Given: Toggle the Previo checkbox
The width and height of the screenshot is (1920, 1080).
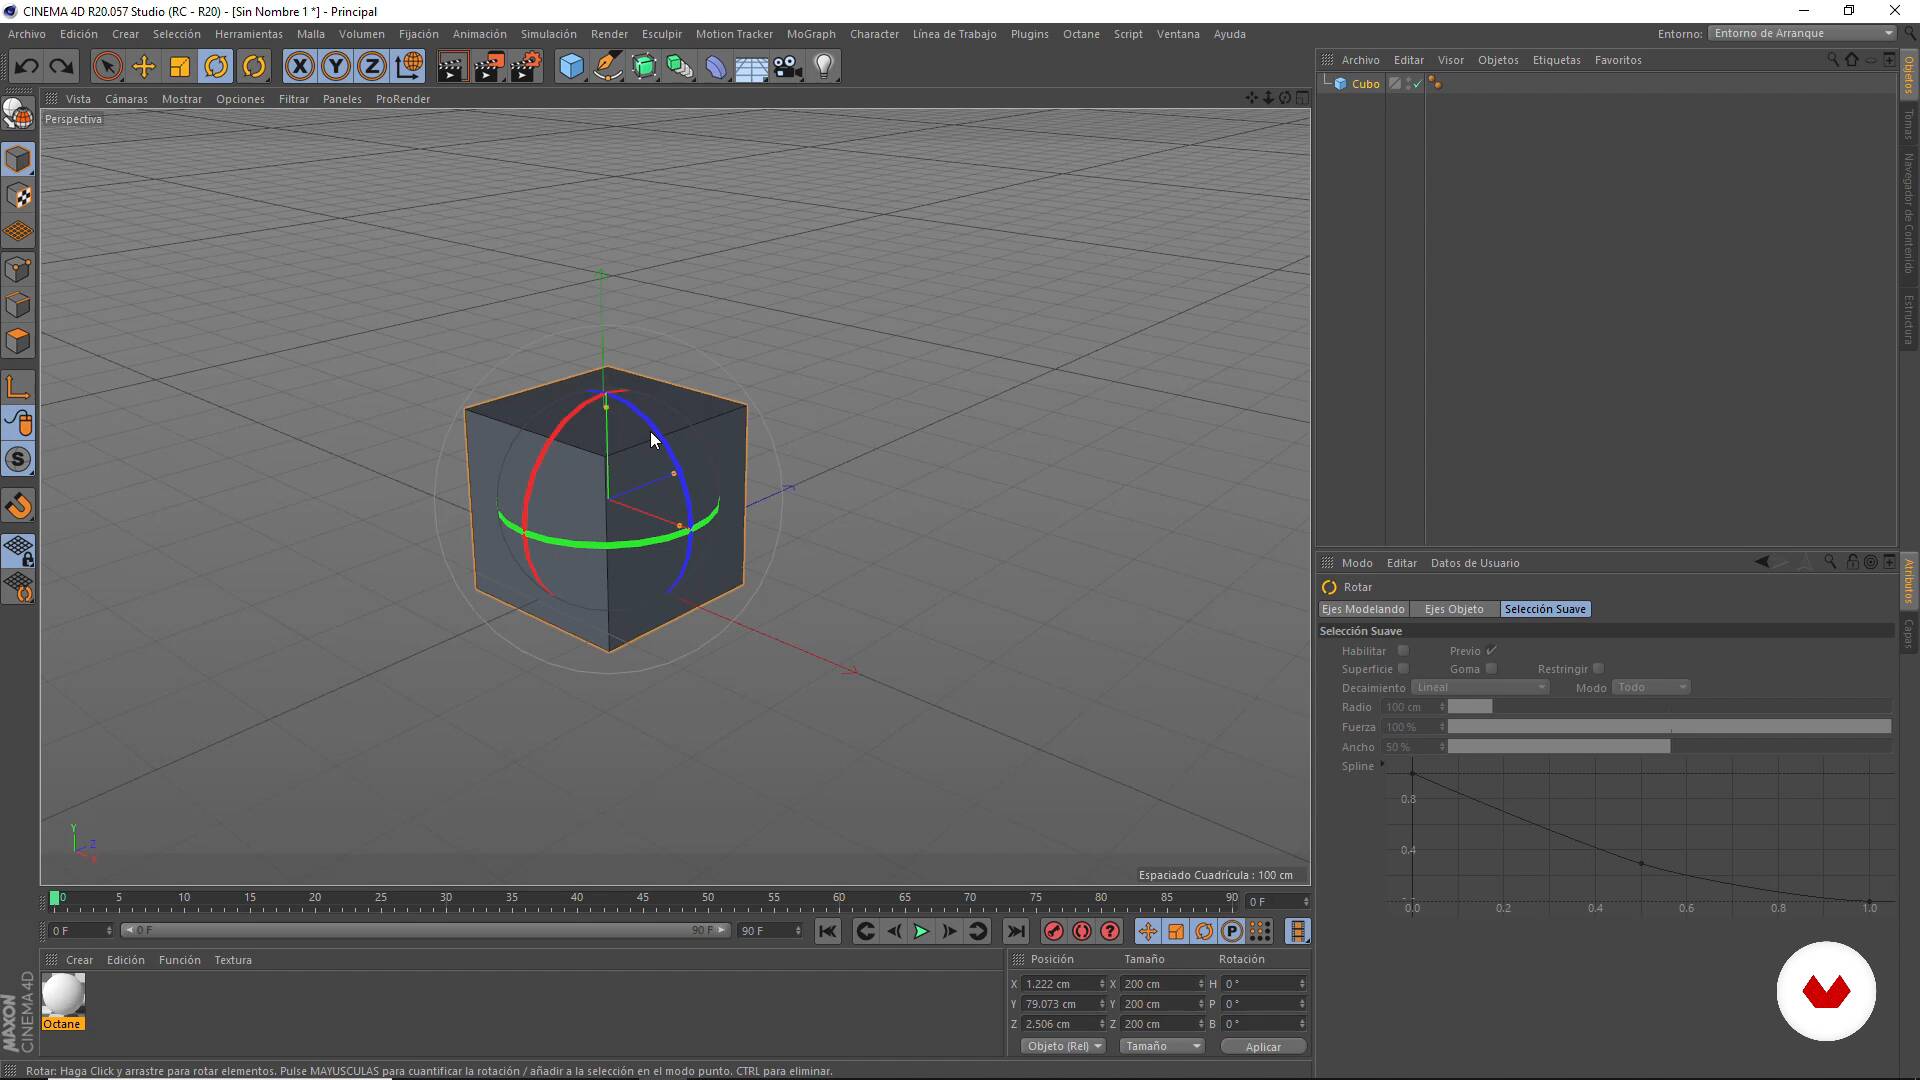Looking at the screenshot, I should [x=1491, y=651].
